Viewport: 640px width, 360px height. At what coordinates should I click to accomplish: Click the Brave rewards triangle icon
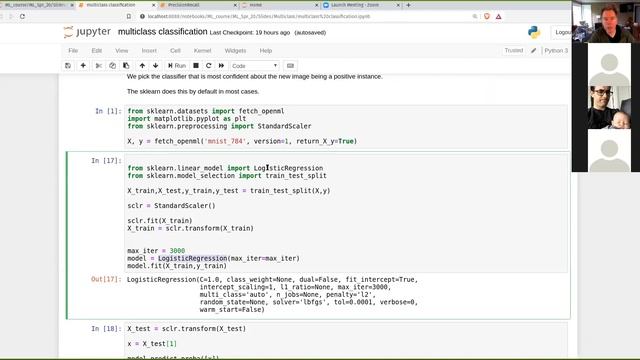(x=498, y=16)
